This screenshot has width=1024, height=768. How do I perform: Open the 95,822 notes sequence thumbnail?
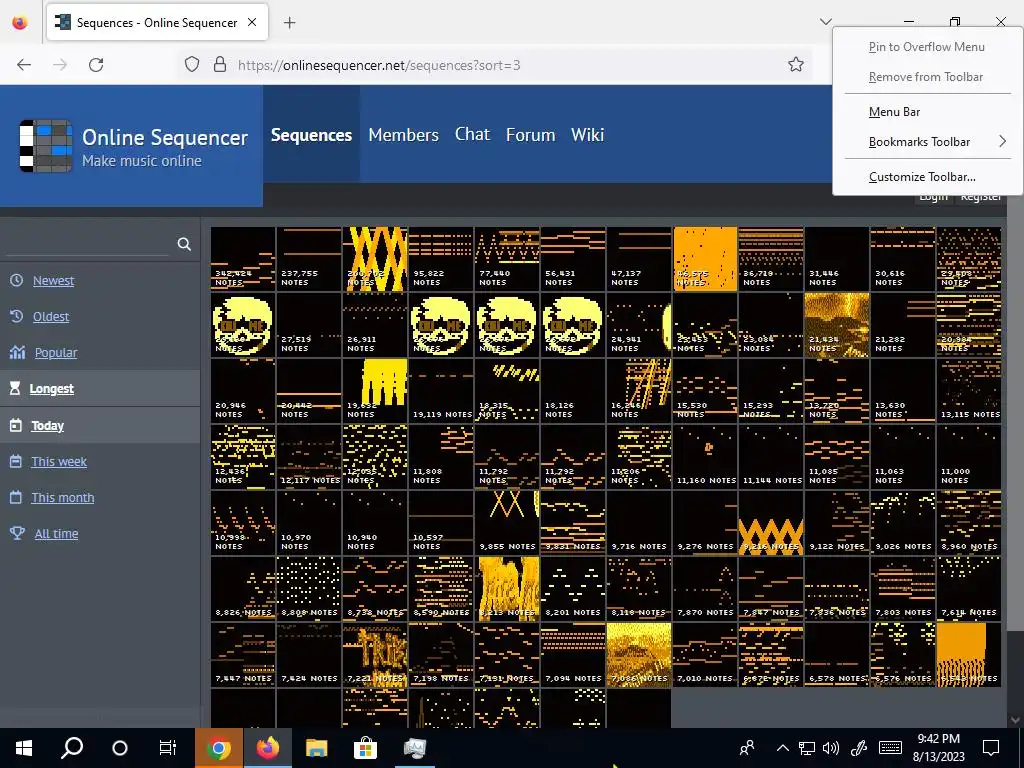coord(441,259)
